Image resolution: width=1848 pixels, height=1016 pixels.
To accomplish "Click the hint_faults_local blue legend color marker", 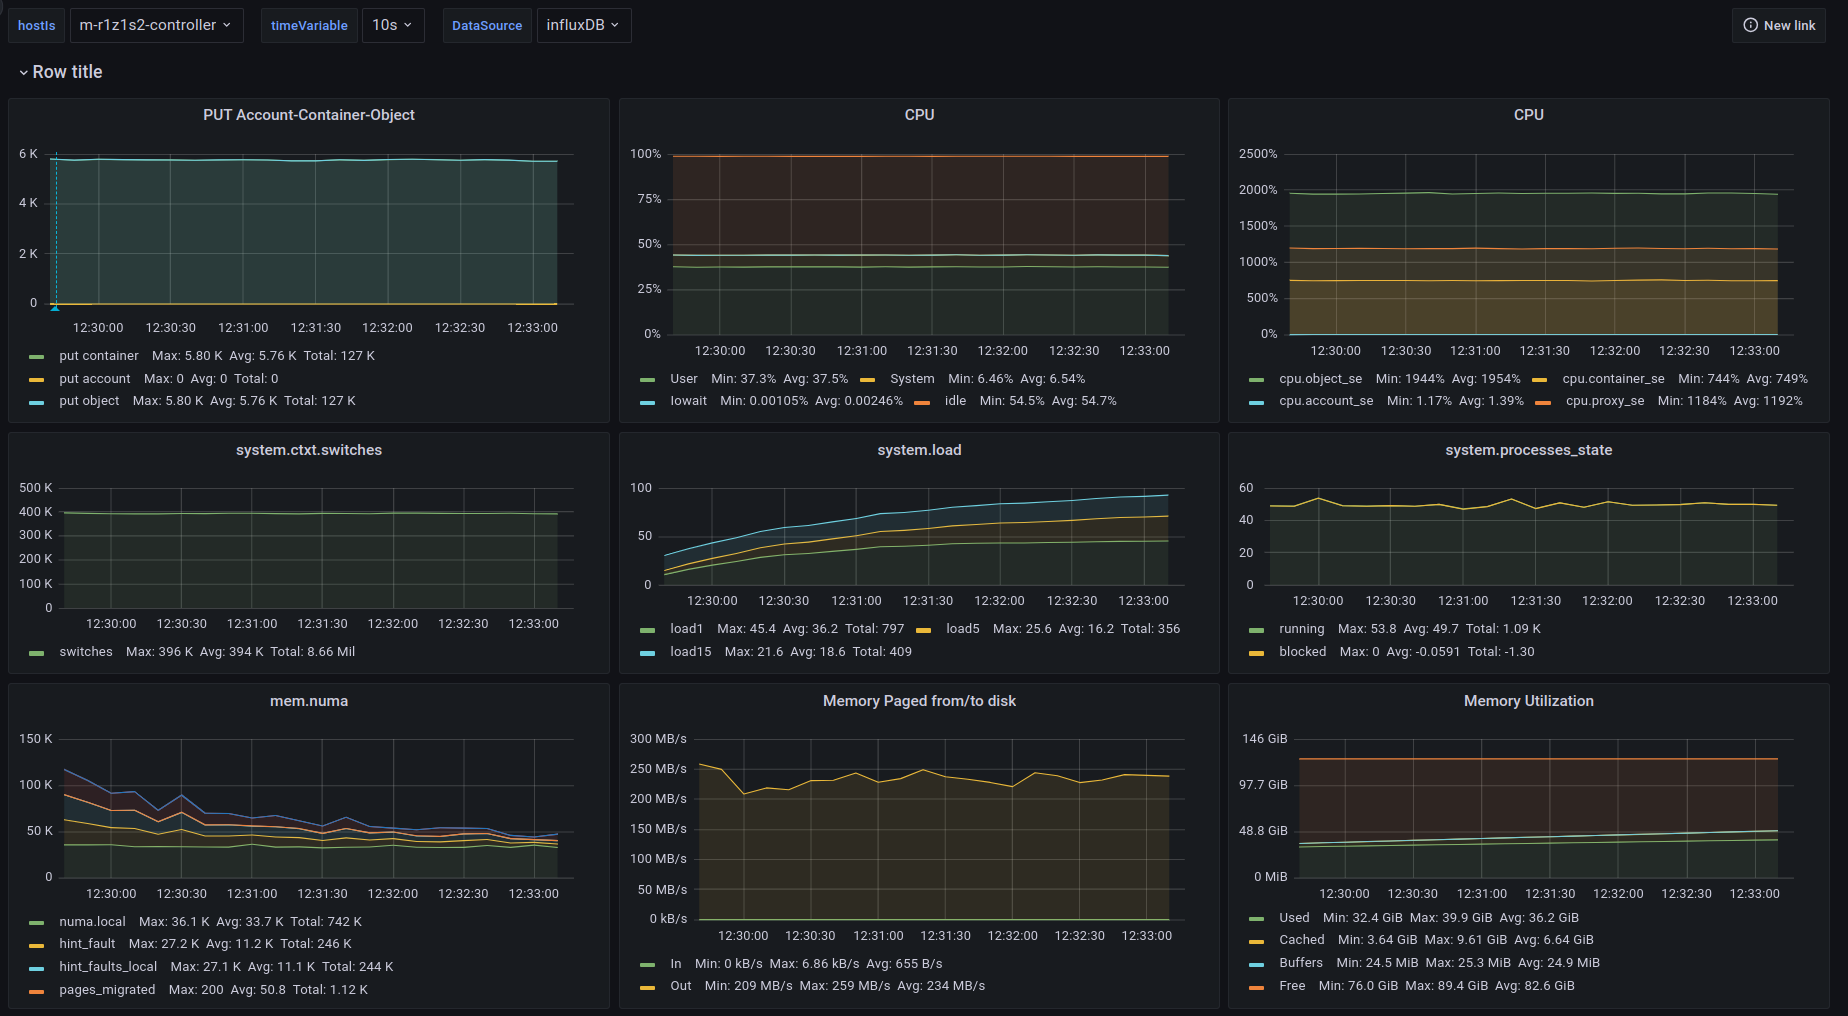I will click(x=37, y=968).
